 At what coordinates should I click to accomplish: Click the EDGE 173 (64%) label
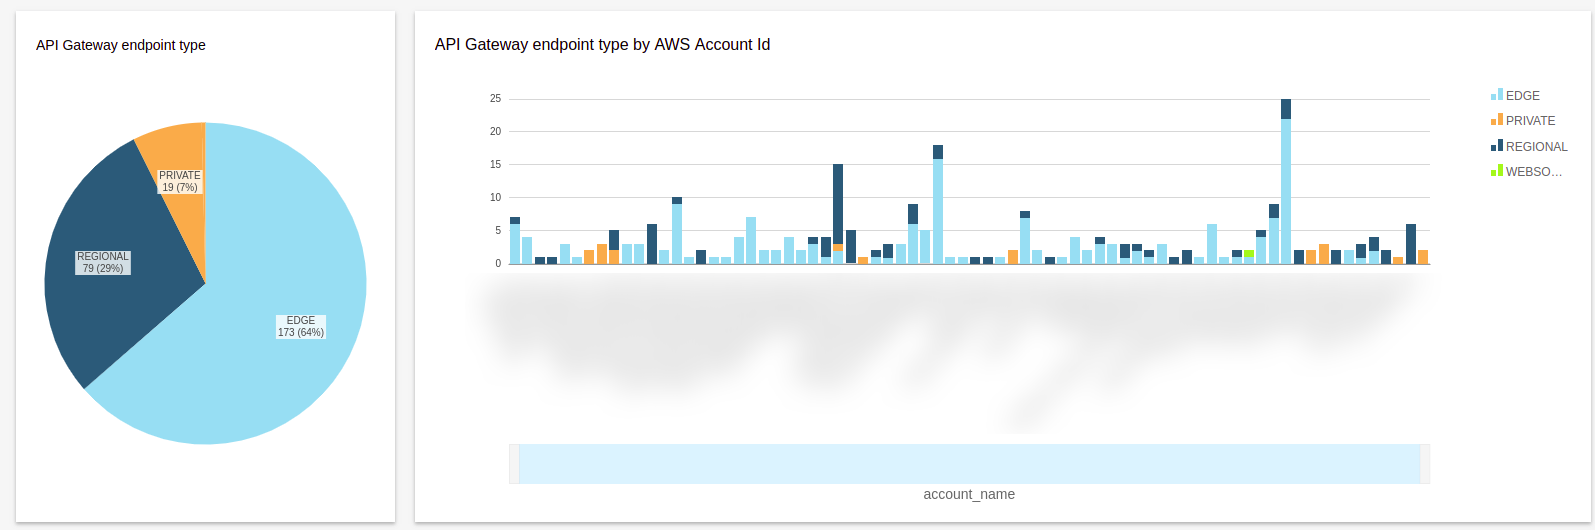[301, 326]
